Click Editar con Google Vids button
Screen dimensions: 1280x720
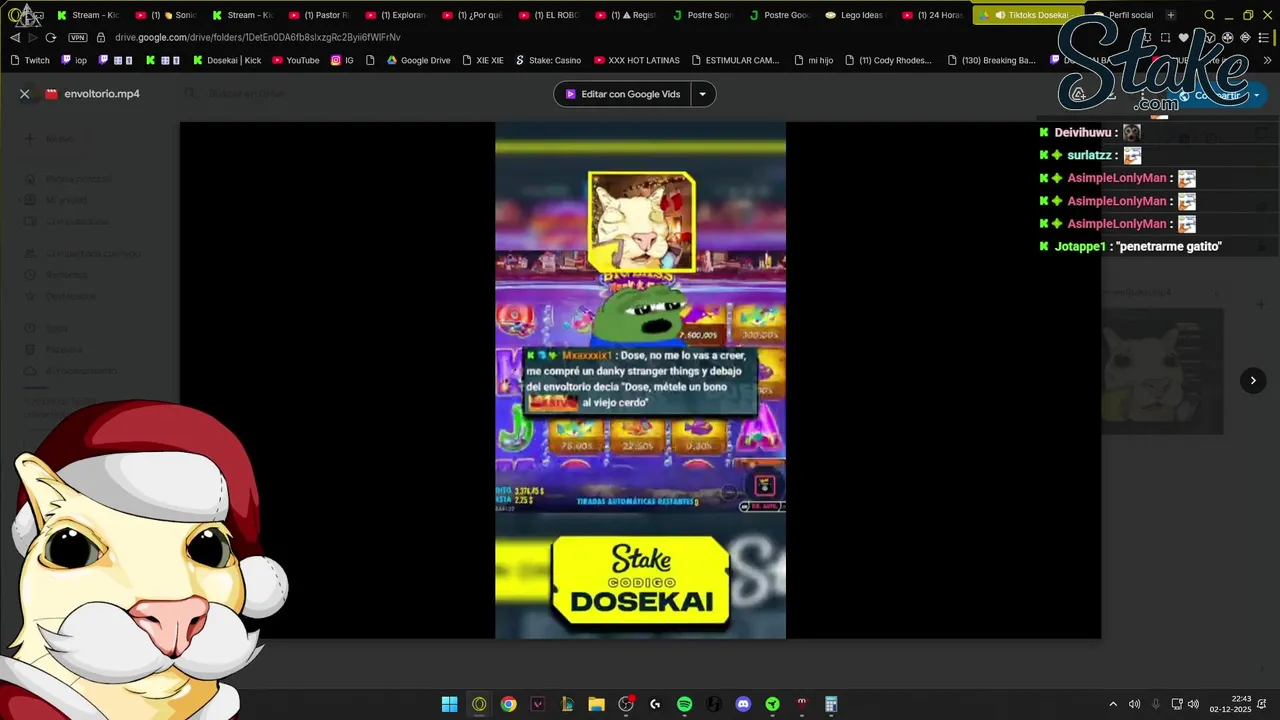622,94
